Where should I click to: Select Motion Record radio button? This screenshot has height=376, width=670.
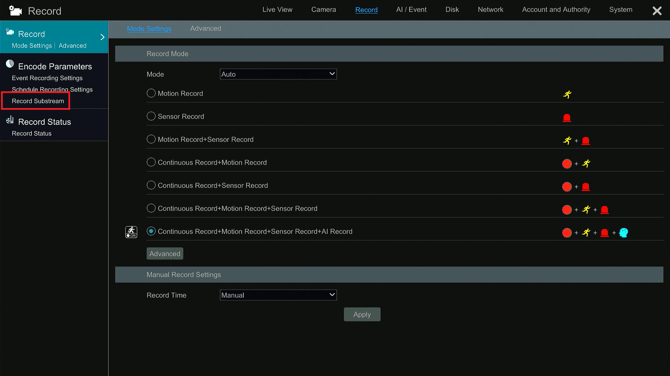[x=151, y=93]
